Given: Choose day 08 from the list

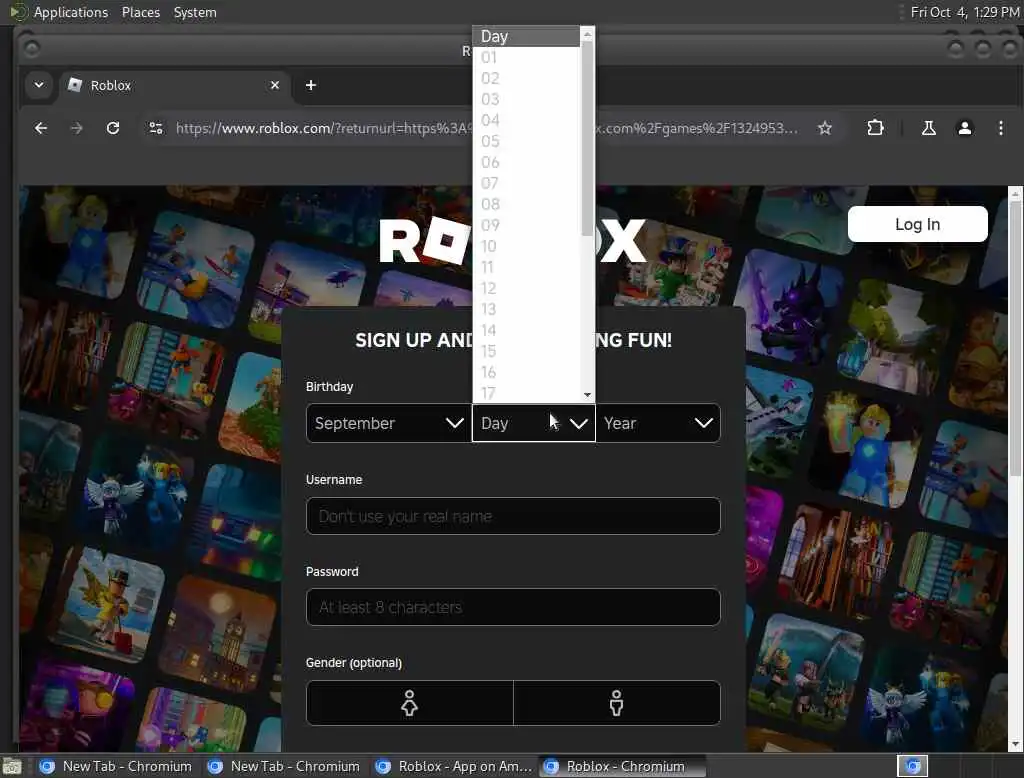Looking at the screenshot, I should [x=526, y=204].
